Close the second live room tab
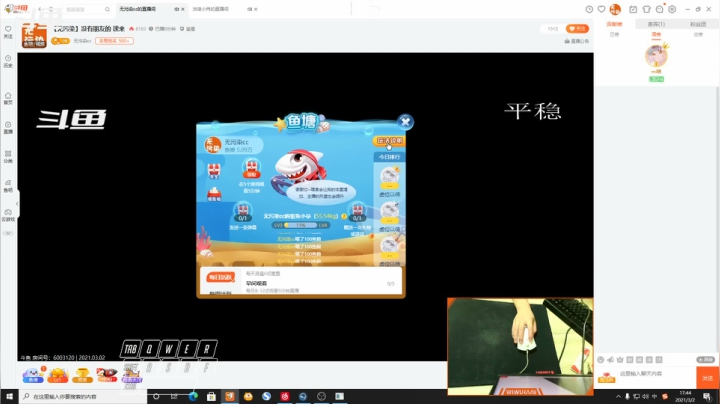This screenshot has height=404, width=720. point(256,9)
